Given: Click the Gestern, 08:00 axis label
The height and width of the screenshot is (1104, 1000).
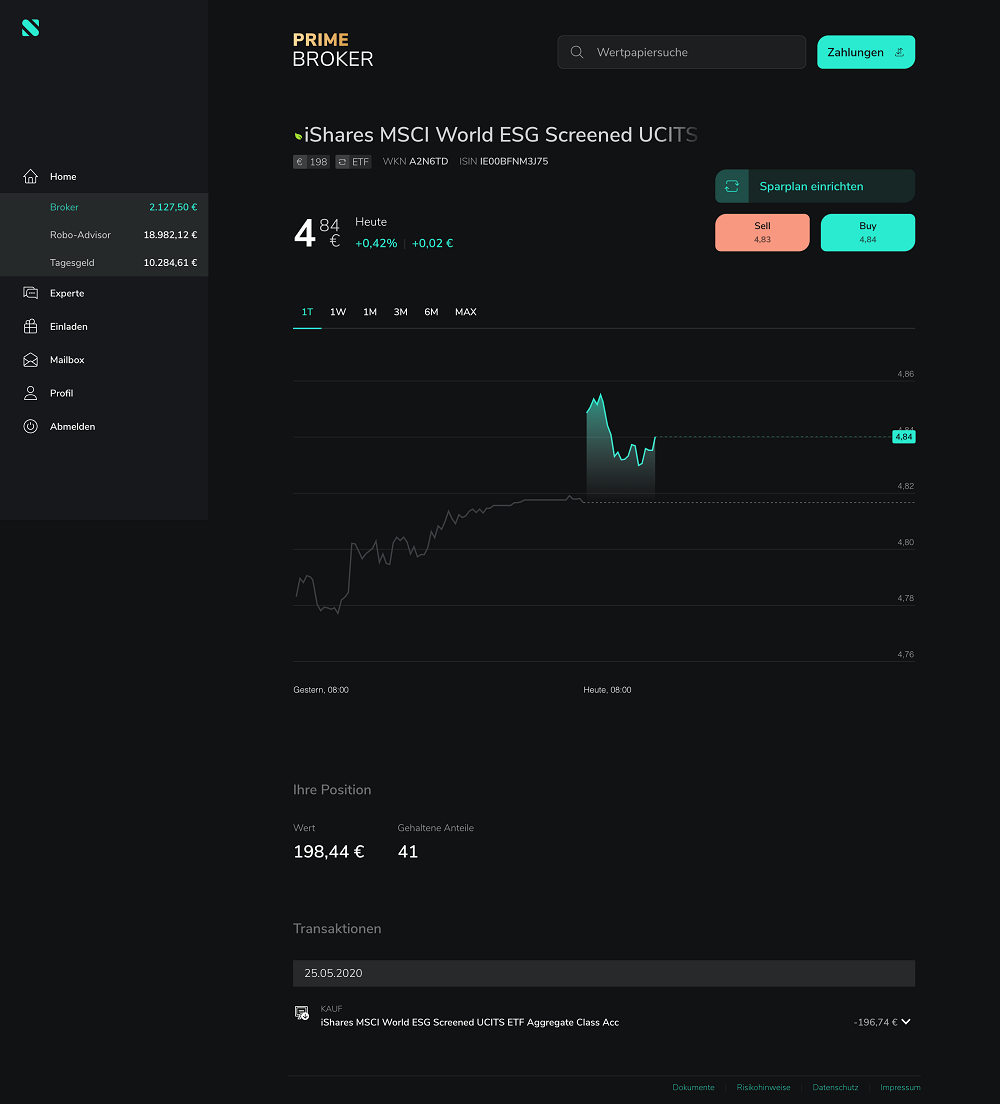Looking at the screenshot, I should coord(320,690).
